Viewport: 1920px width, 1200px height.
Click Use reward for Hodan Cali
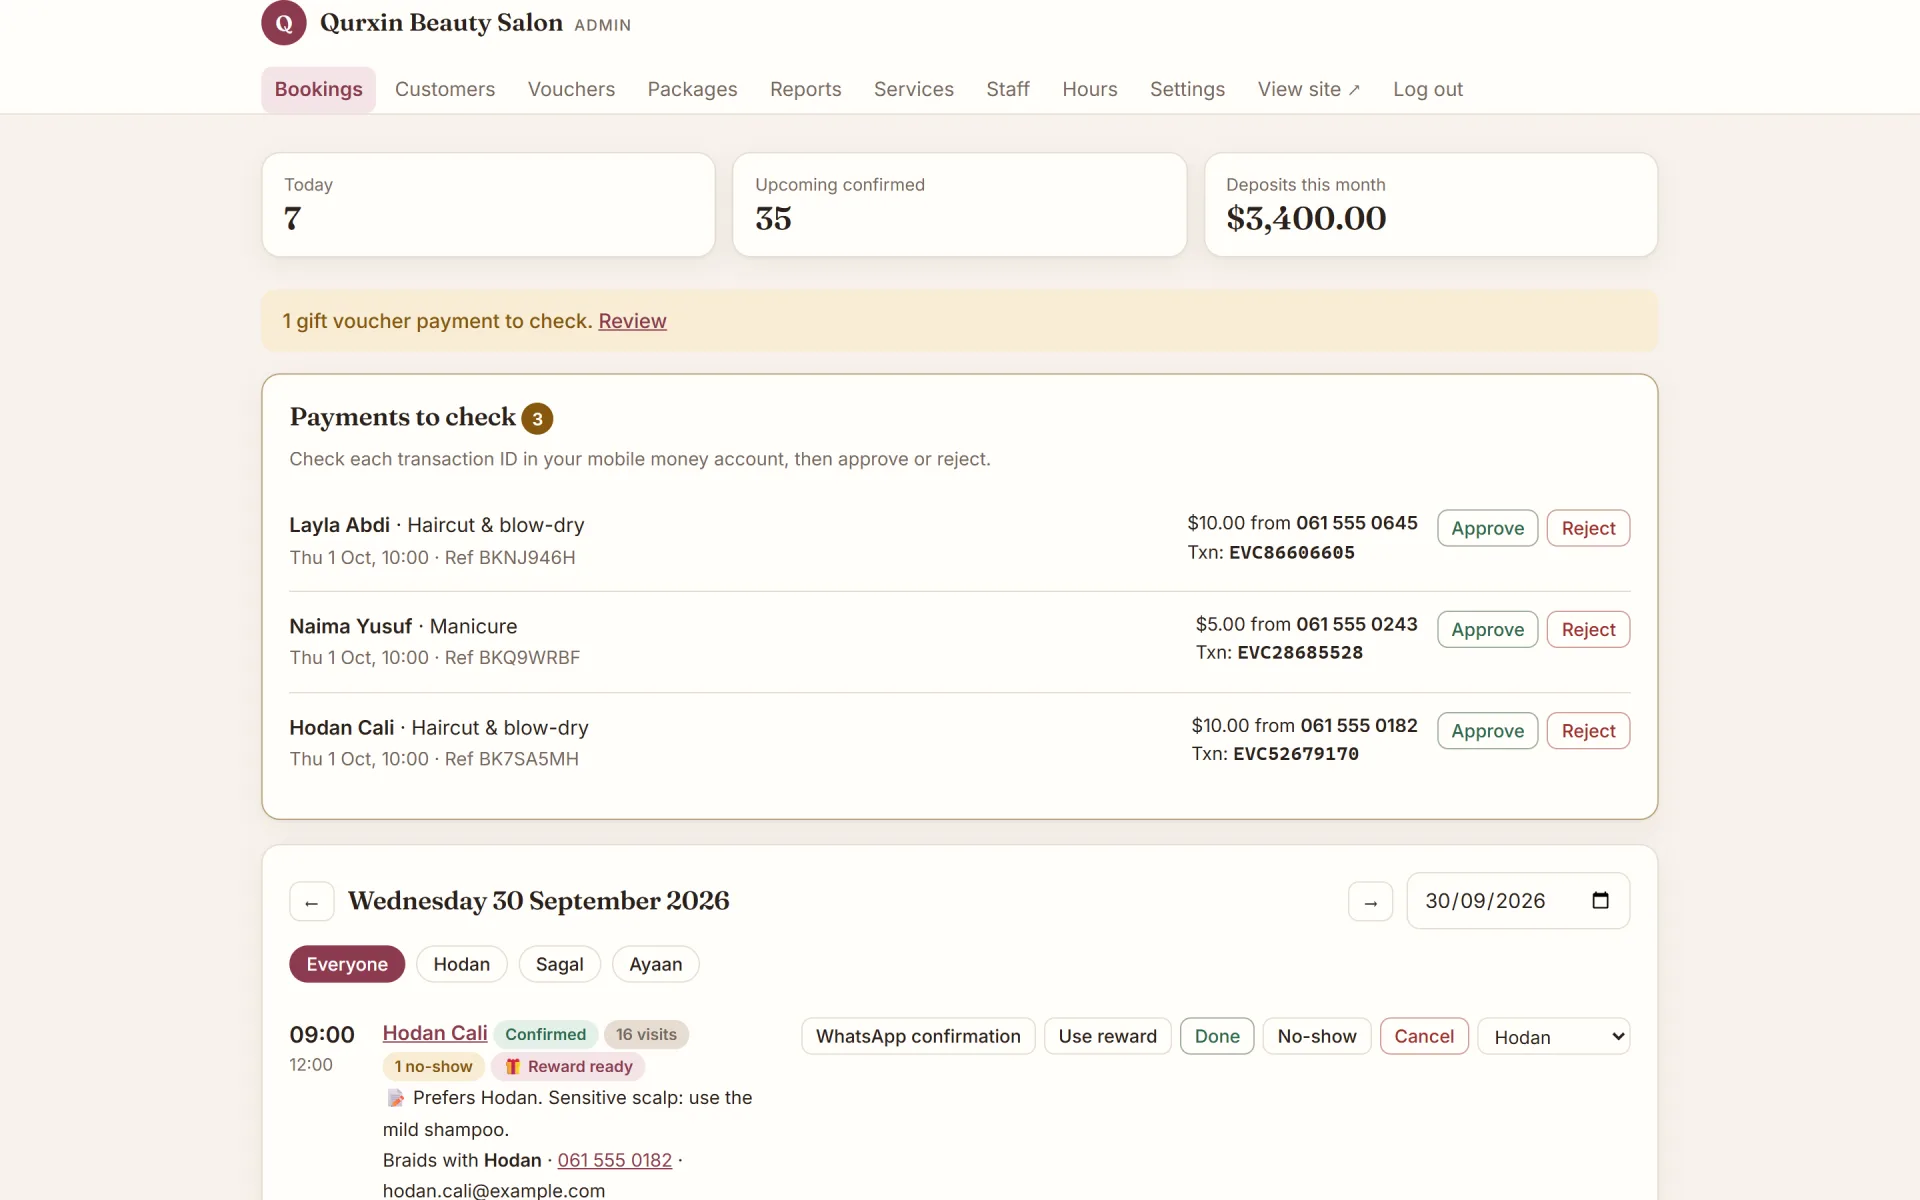tap(1107, 1036)
